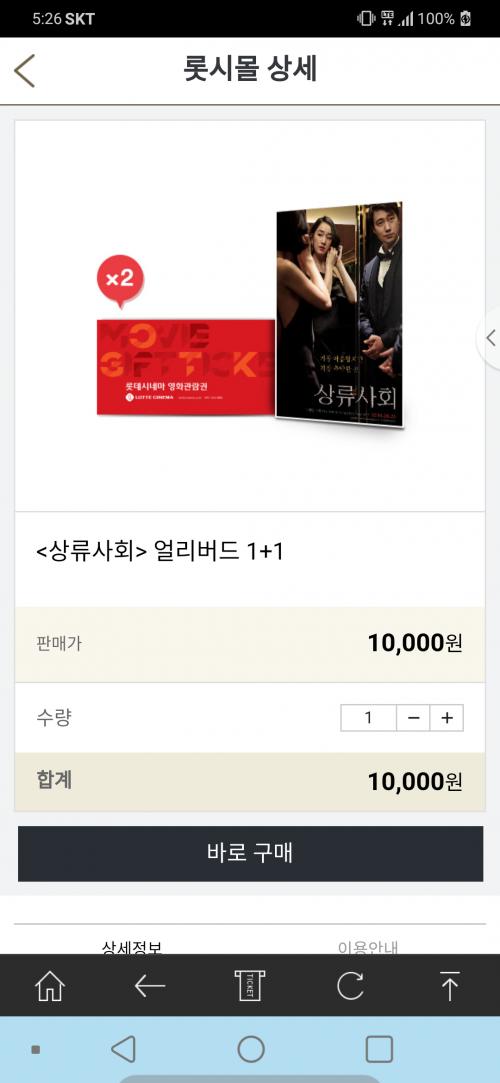Increase quantity with the plus button
The width and height of the screenshot is (500, 1083).
tap(447, 718)
